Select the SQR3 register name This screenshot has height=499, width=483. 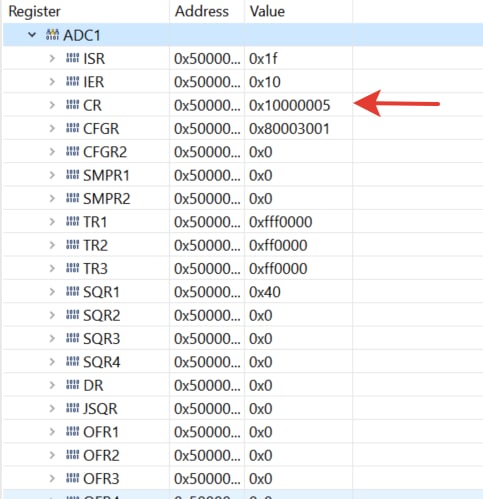coord(101,339)
